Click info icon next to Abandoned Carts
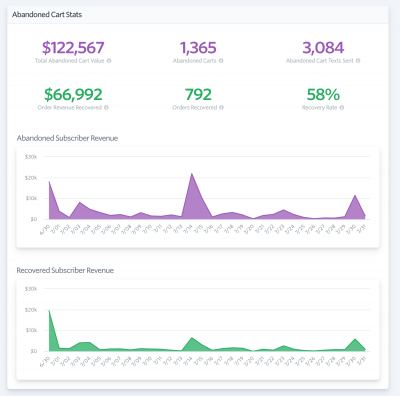Screen dimensions: 400x396 pyautogui.click(x=221, y=61)
